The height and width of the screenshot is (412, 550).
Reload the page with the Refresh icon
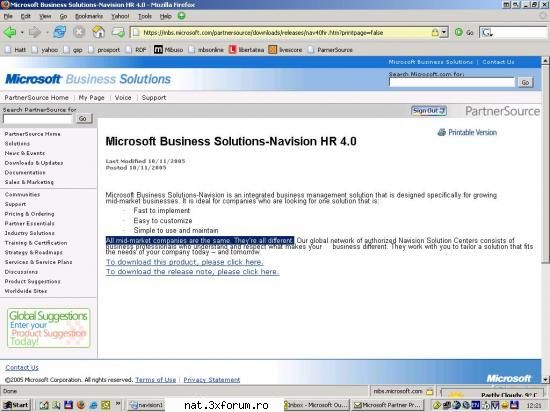(x=60, y=32)
